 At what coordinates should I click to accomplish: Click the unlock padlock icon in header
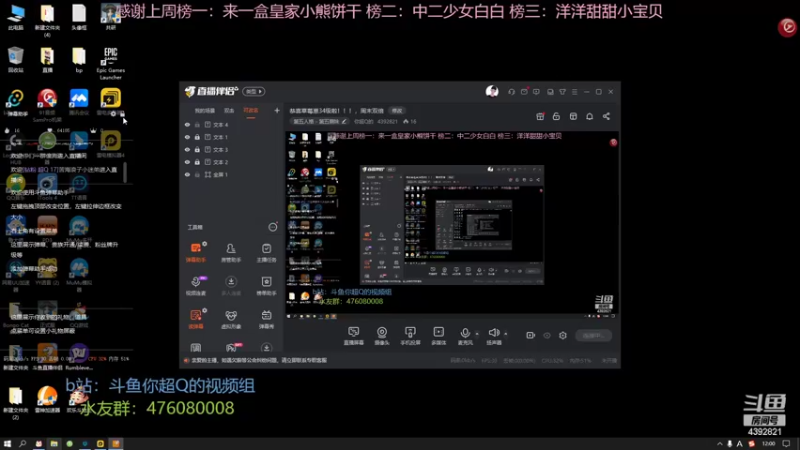(x=556, y=116)
